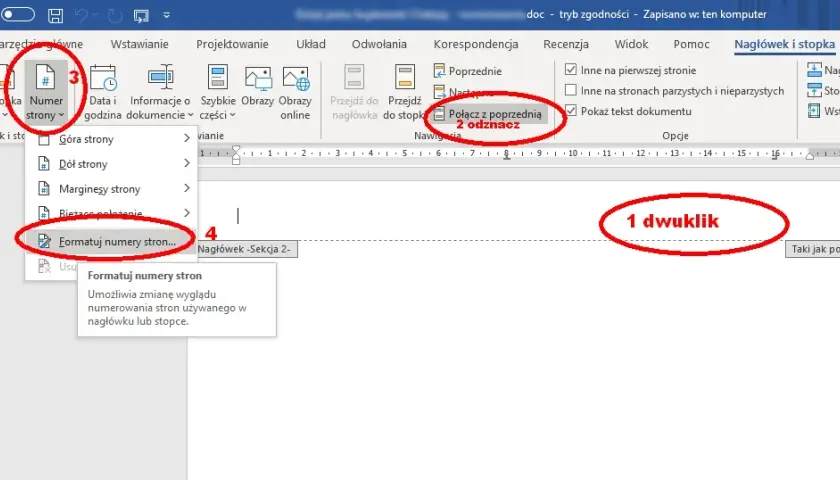Open the Dół strony submenu

tap(111, 163)
